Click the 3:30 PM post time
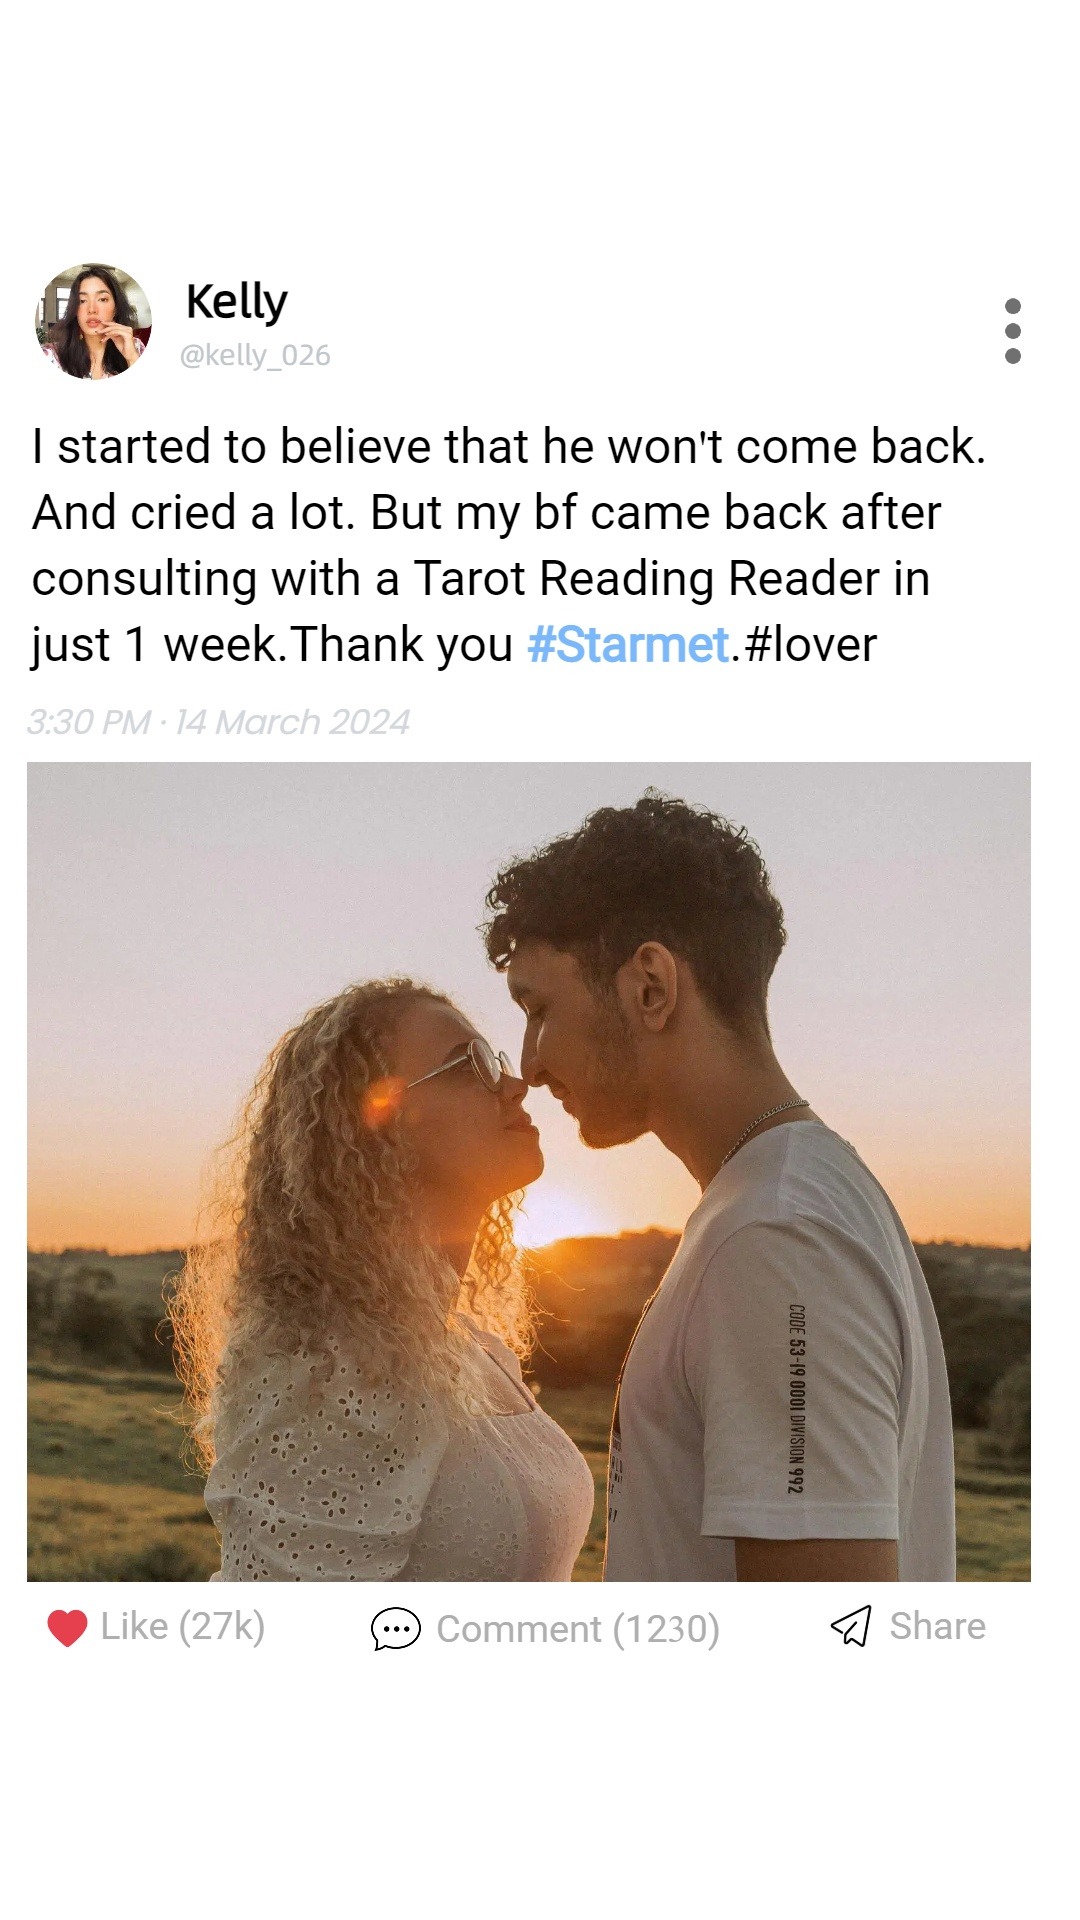Screen dimensions: 1080x1920 click(x=88, y=722)
